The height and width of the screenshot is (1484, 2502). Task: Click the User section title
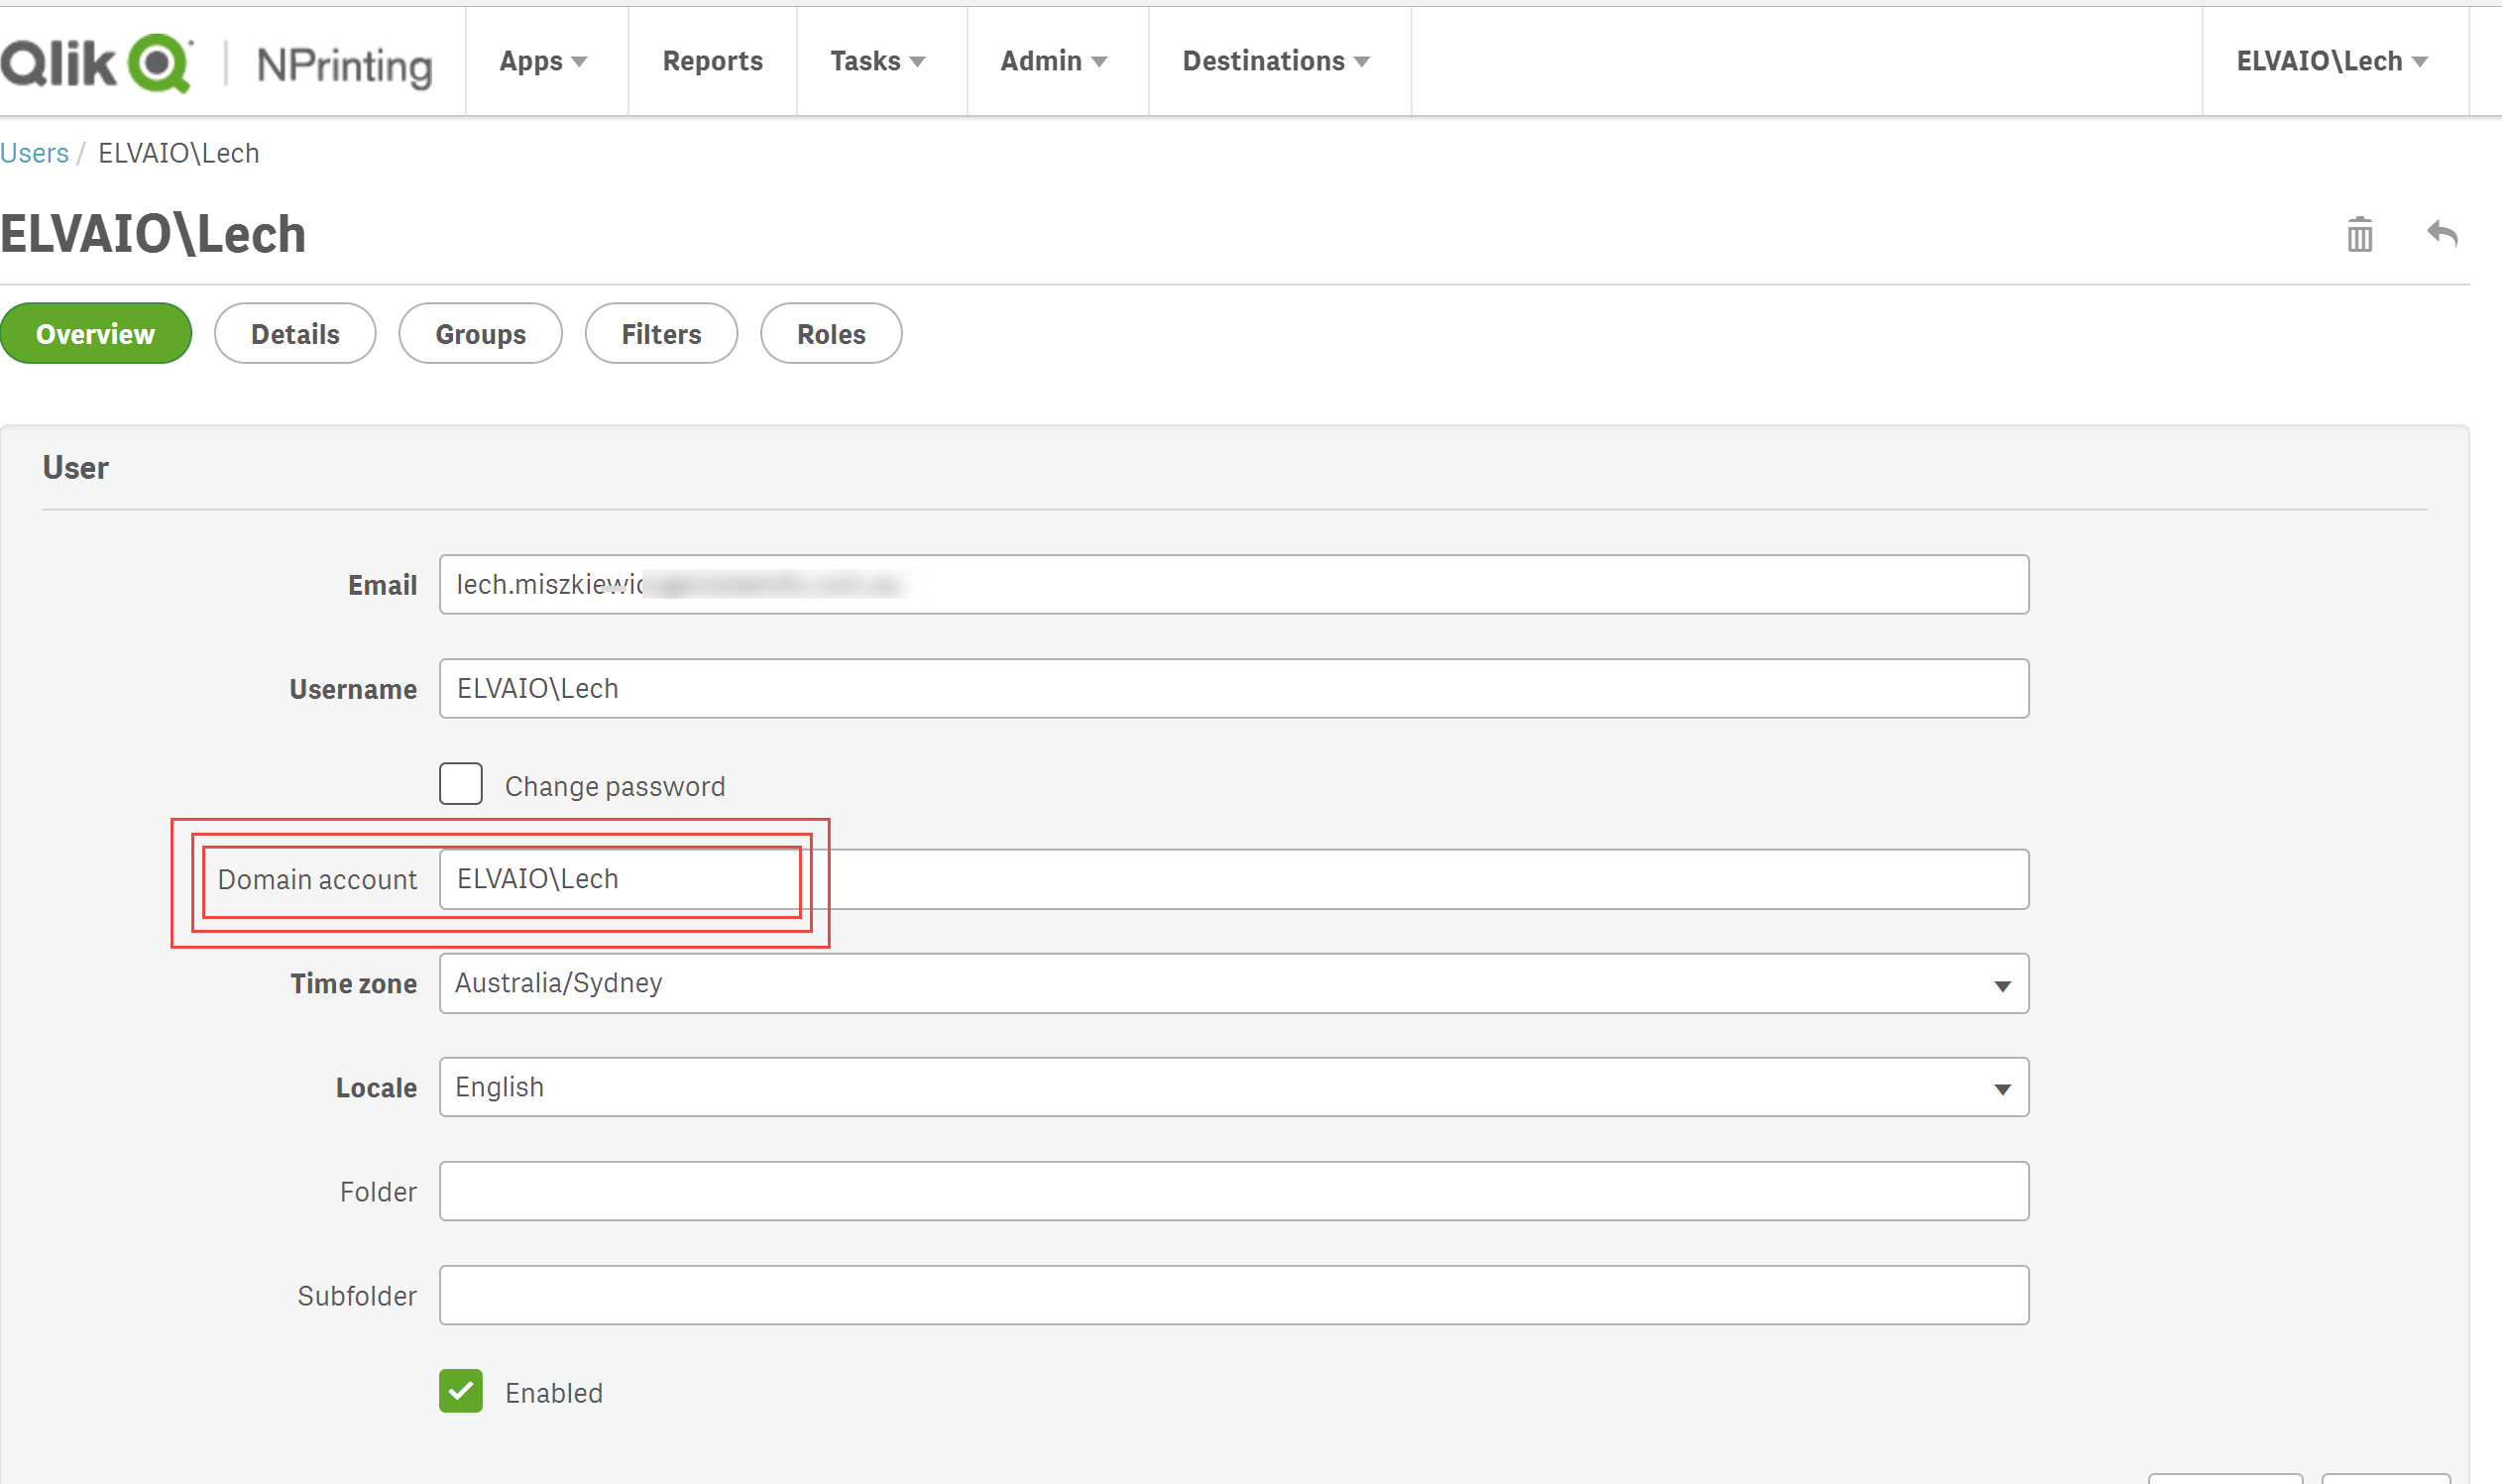point(75,468)
